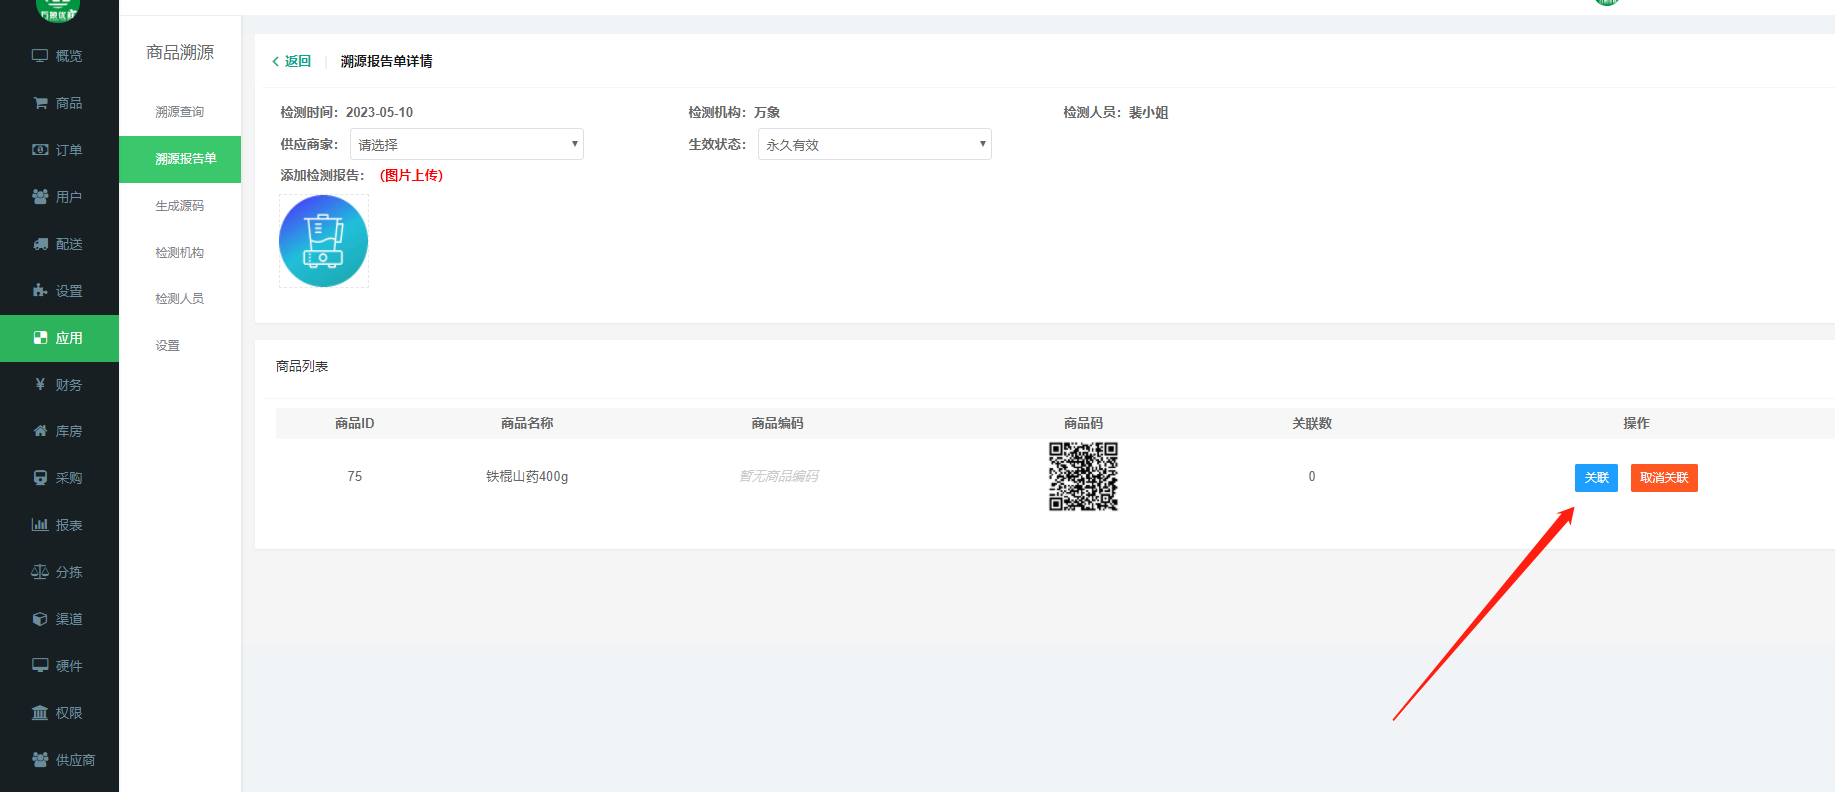
Task: Go back using the 返回 chevron link
Action: pyautogui.click(x=292, y=61)
